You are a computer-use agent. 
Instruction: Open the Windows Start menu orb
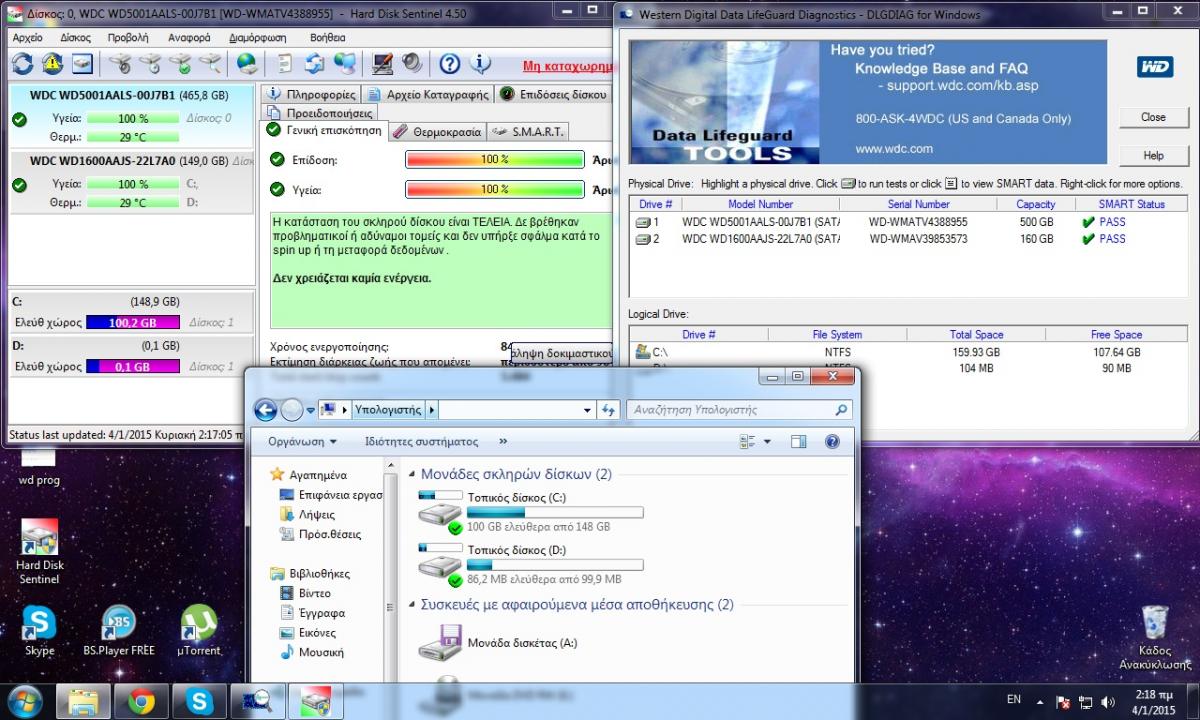(x=24, y=700)
